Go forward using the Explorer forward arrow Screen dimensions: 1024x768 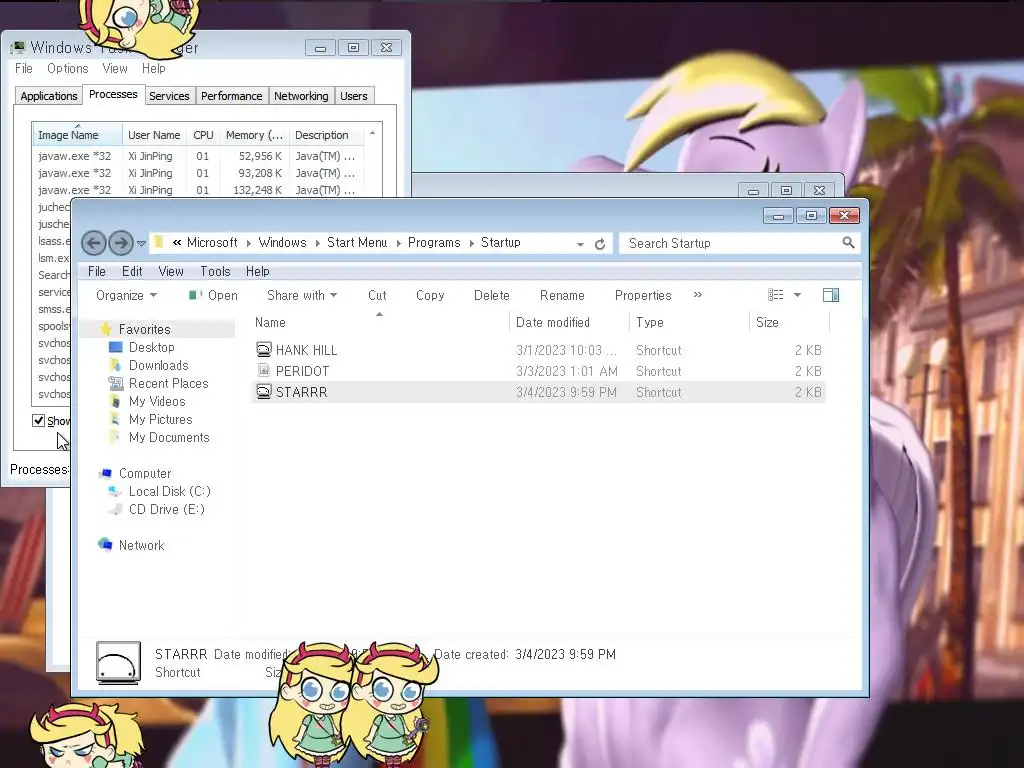121,244
